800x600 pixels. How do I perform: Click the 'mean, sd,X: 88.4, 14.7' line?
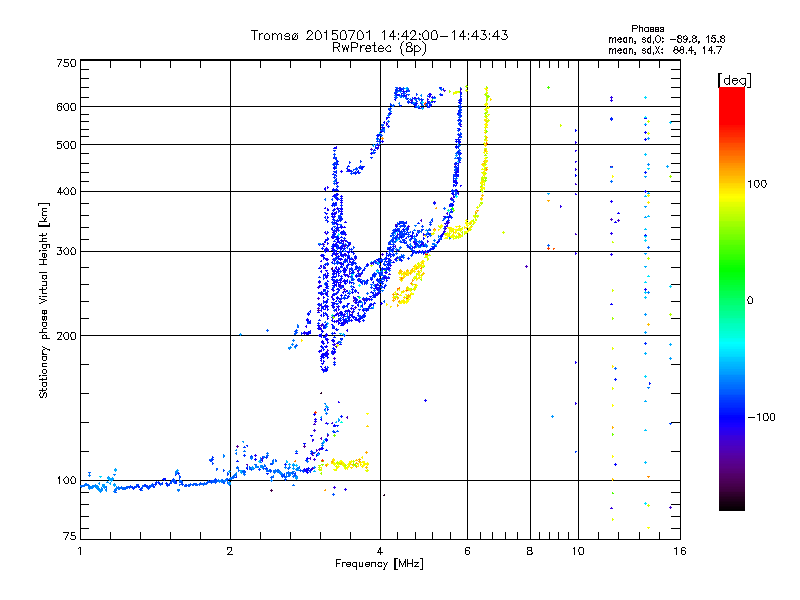[665, 50]
